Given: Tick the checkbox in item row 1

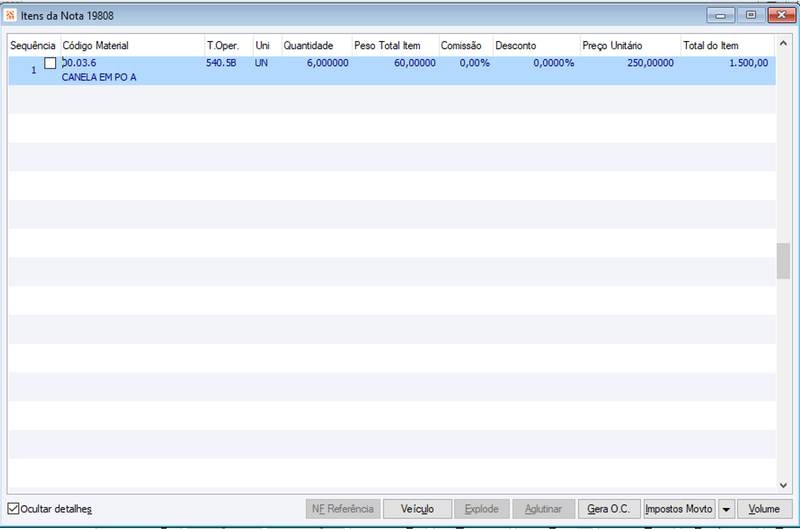Looking at the screenshot, I should pyautogui.click(x=50, y=63).
